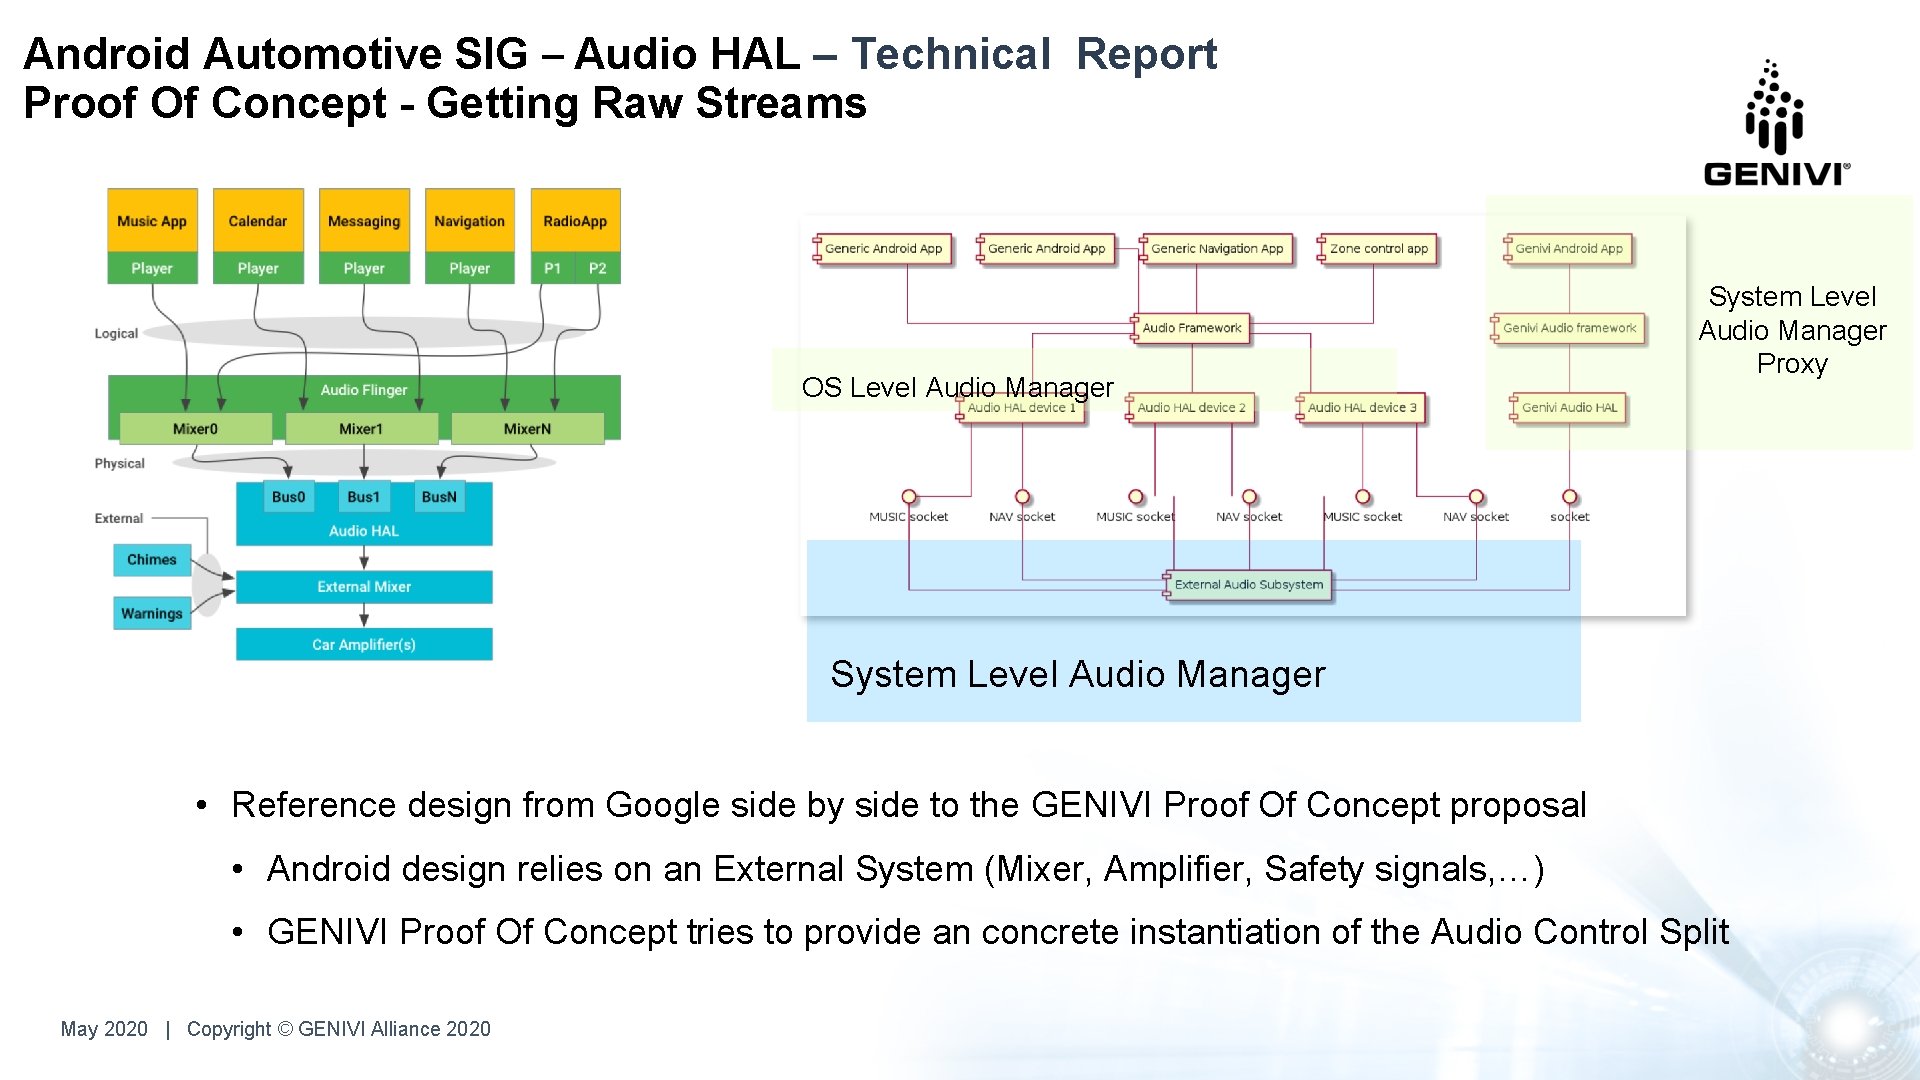This screenshot has width=1920, height=1080.
Task: Click the Audio Framework component
Action: click(1191, 328)
